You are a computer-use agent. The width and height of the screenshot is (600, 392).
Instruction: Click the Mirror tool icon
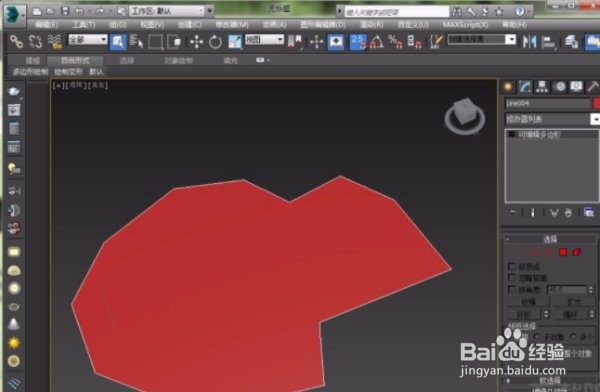click(529, 41)
